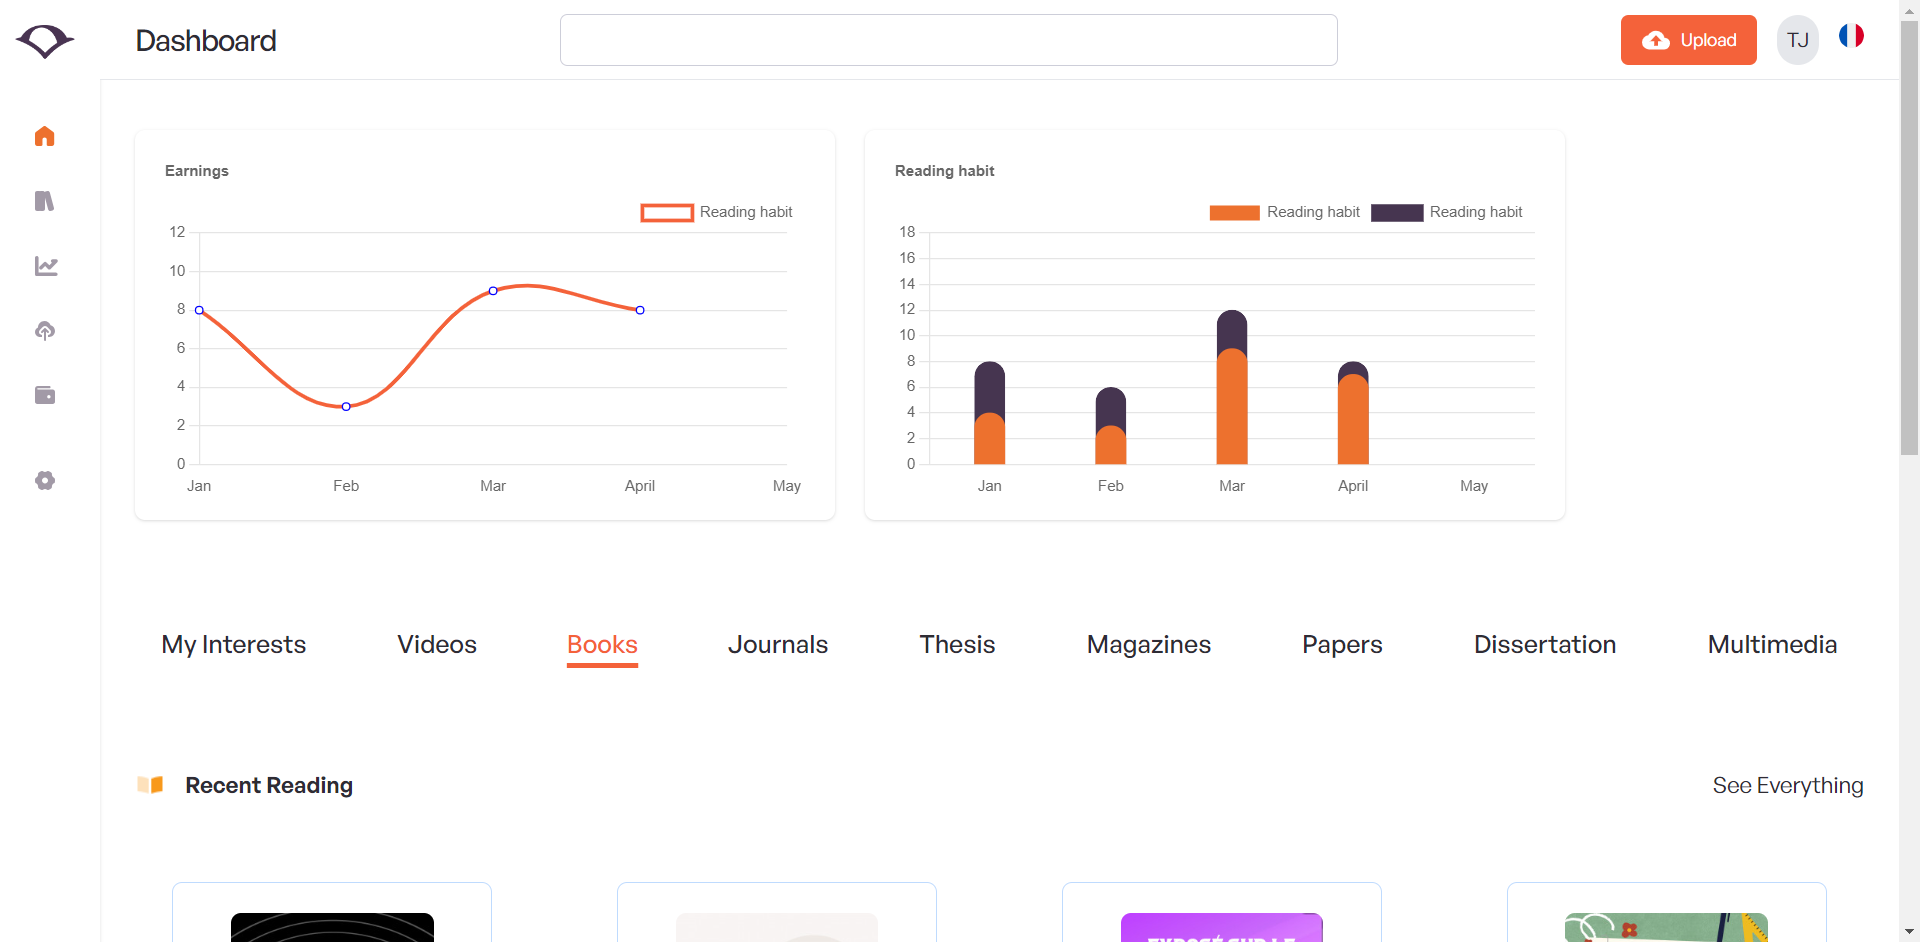Switch to the Multimedia tab

[x=1772, y=645]
